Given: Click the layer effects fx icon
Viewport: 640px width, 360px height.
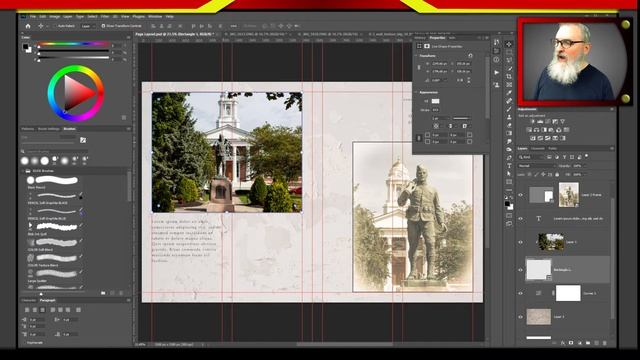Looking at the screenshot, I should coord(563,343).
